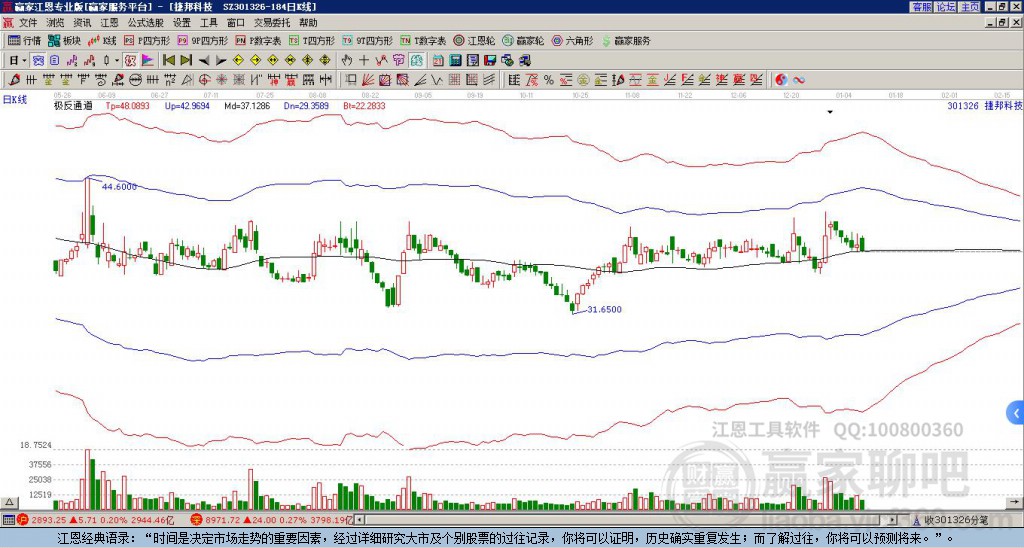Select the hand pan tool
Image resolution: width=1024 pixels, height=548 pixels.
click(x=346, y=61)
